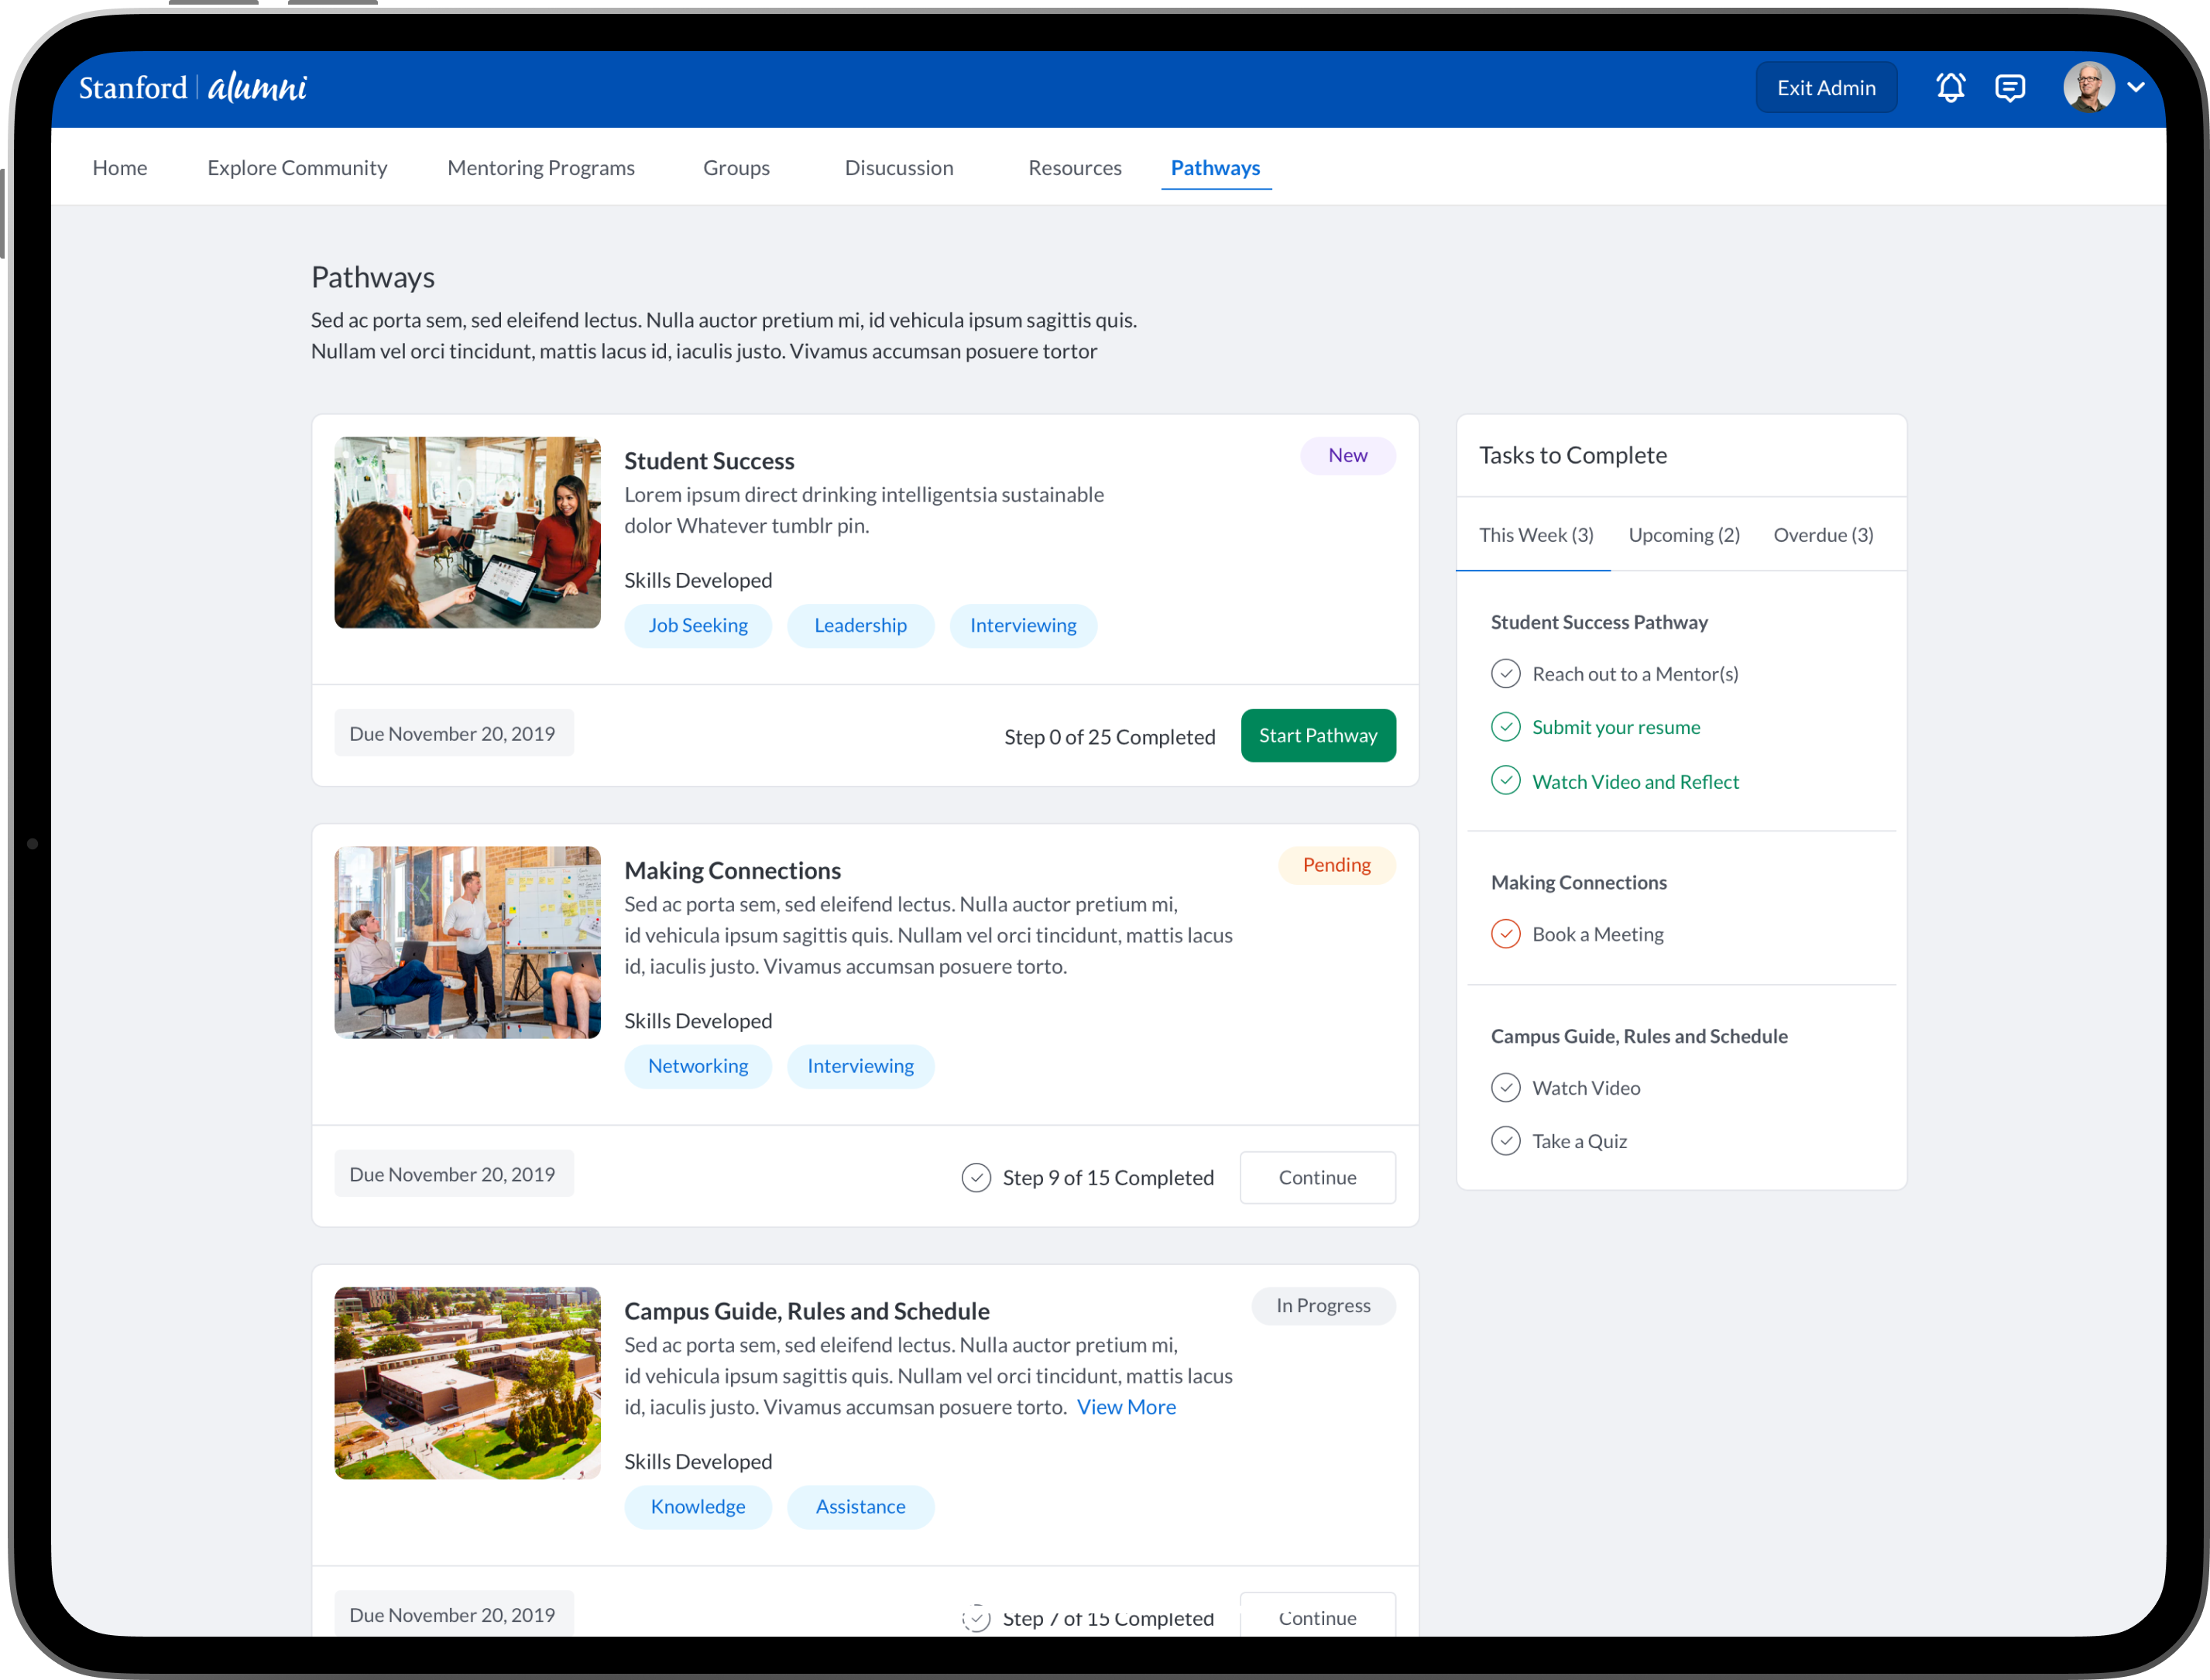The height and width of the screenshot is (1680, 2210).
Task: Open the Making Connections thumbnail image
Action: 467,942
